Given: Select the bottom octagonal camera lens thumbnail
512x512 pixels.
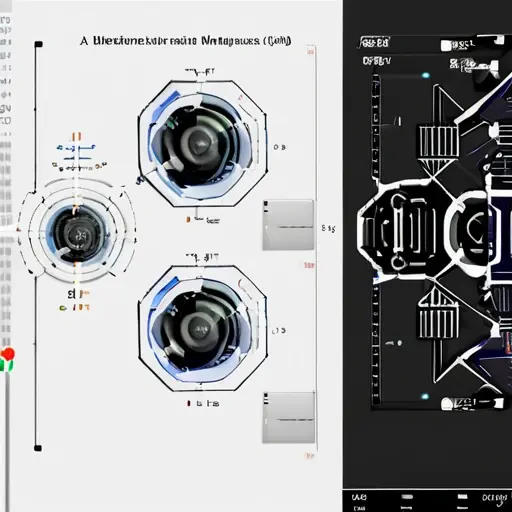Looking at the screenshot, I should coord(203,329).
